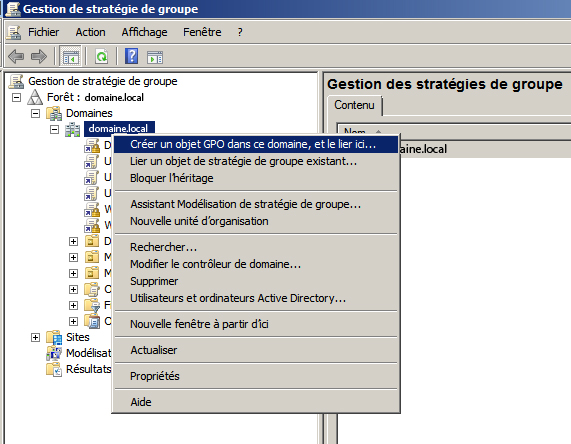Click the green Refresh toolbar icon

click(102, 57)
